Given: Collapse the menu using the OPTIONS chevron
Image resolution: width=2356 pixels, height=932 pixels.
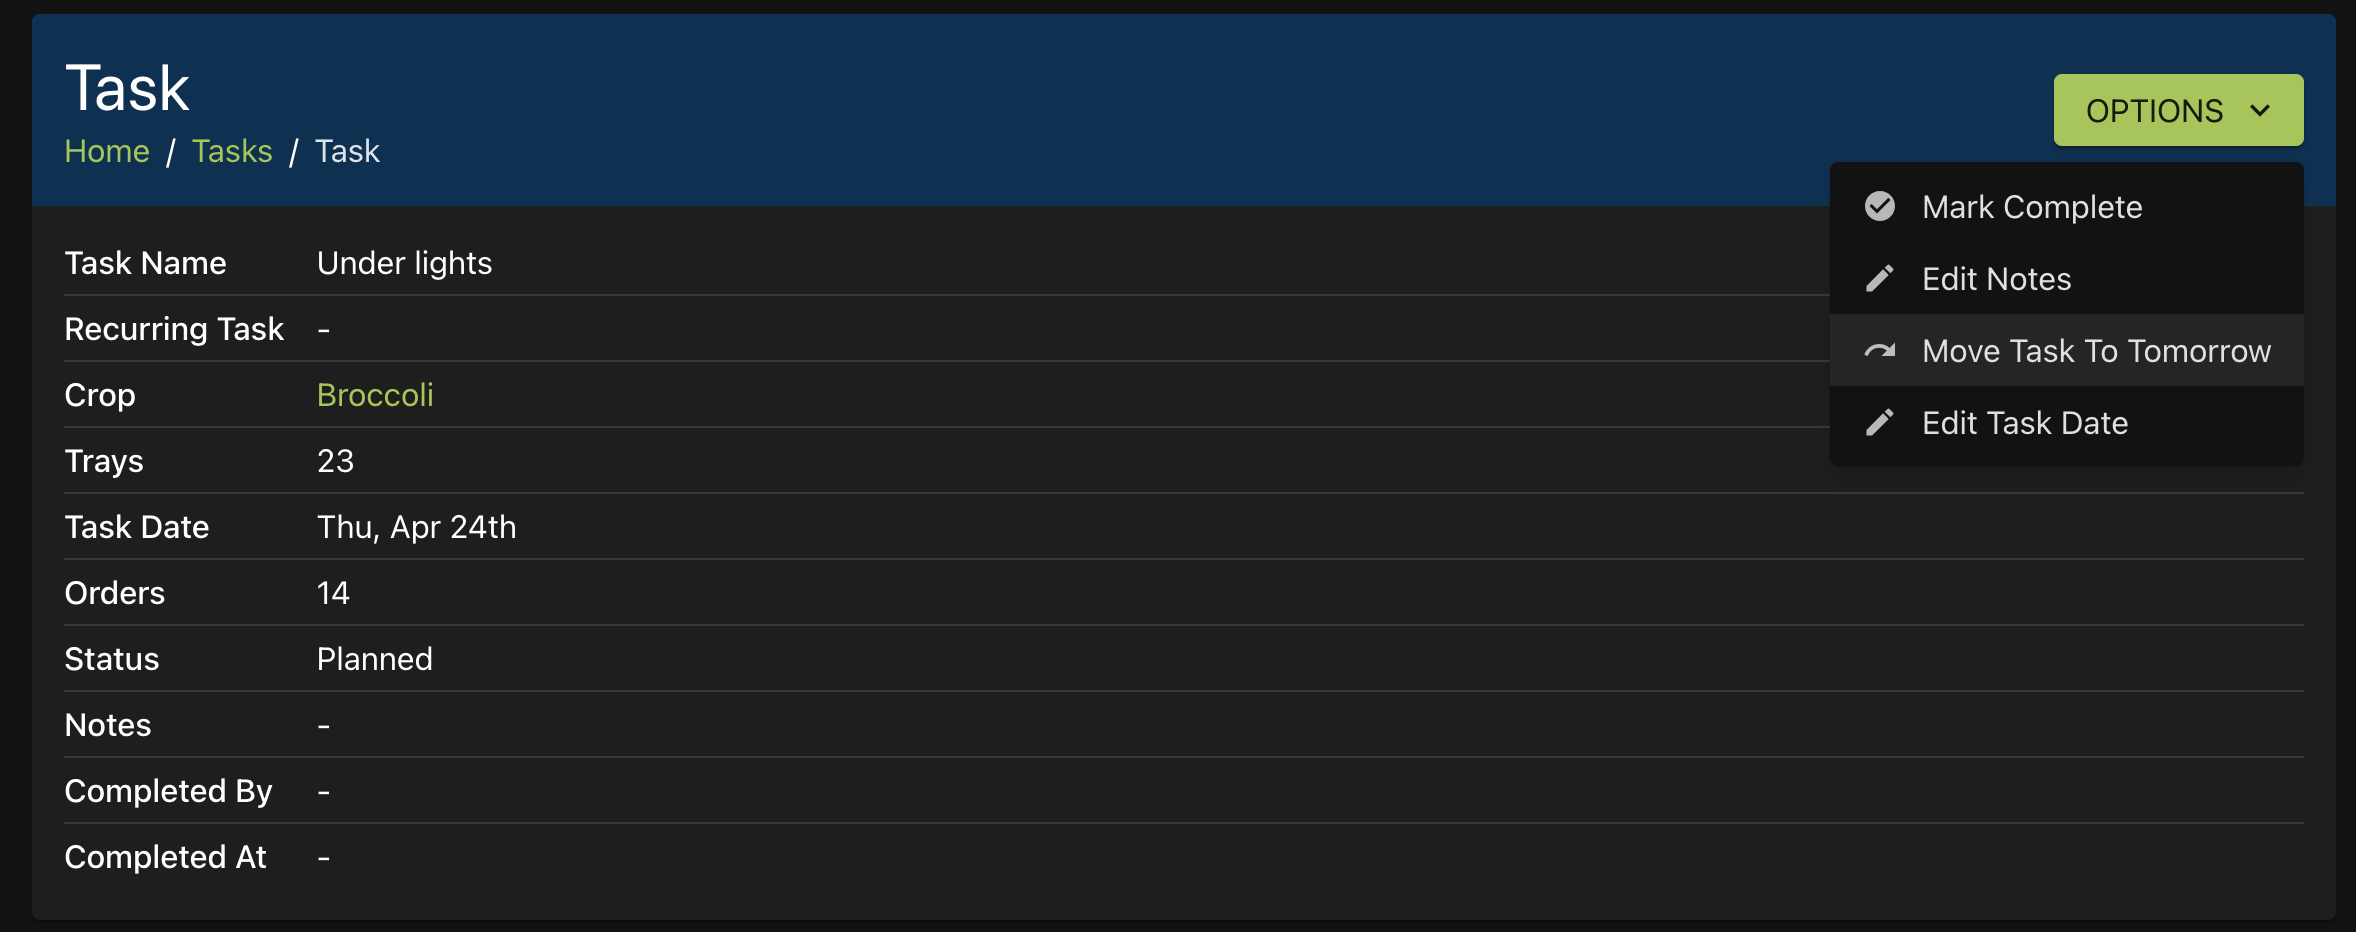Looking at the screenshot, I should pos(2260,110).
